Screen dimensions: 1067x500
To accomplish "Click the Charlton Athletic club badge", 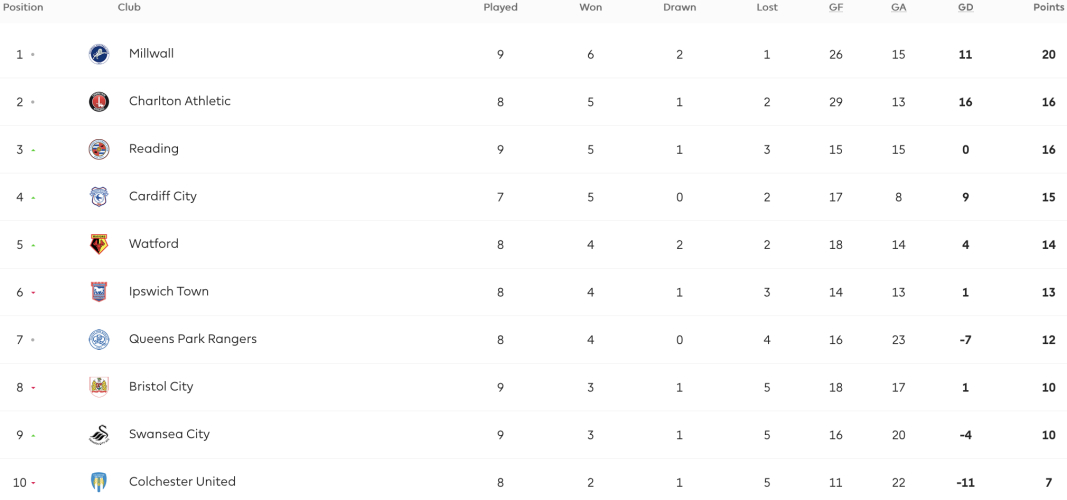I will (99, 102).
